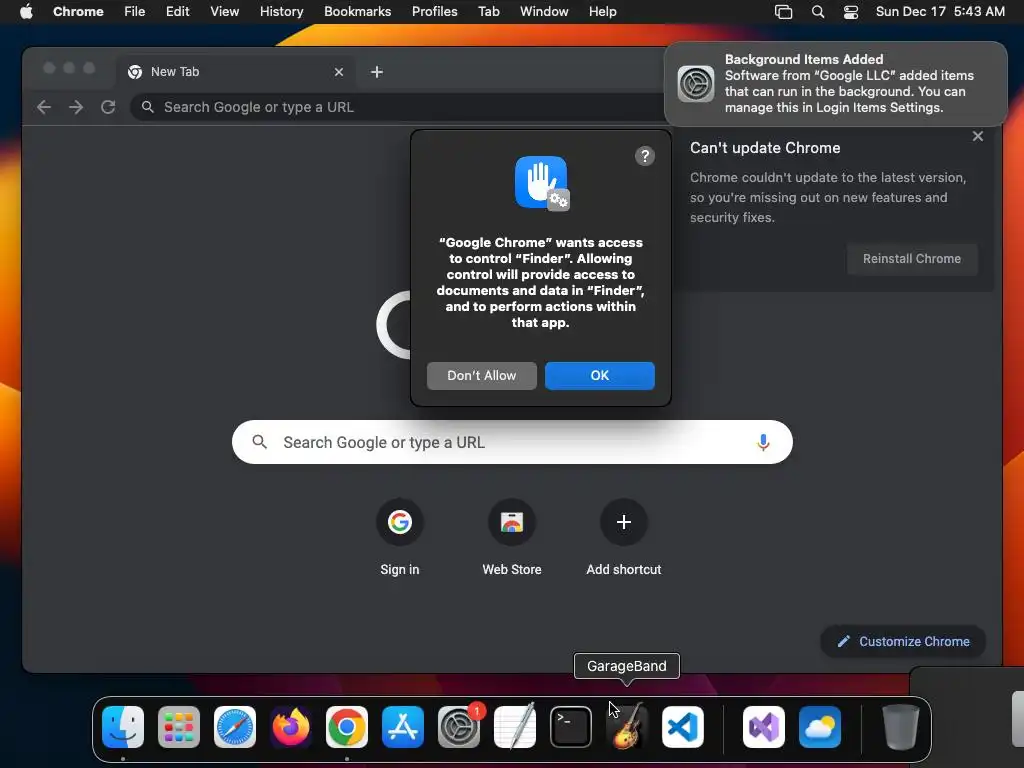Click the date and time in menu bar
Image resolution: width=1024 pixels, height=768 pixels.
tap(940, 12)
